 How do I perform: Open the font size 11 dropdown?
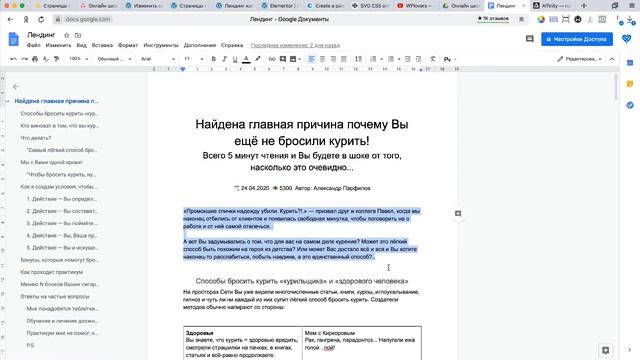[x=193, y=59]
